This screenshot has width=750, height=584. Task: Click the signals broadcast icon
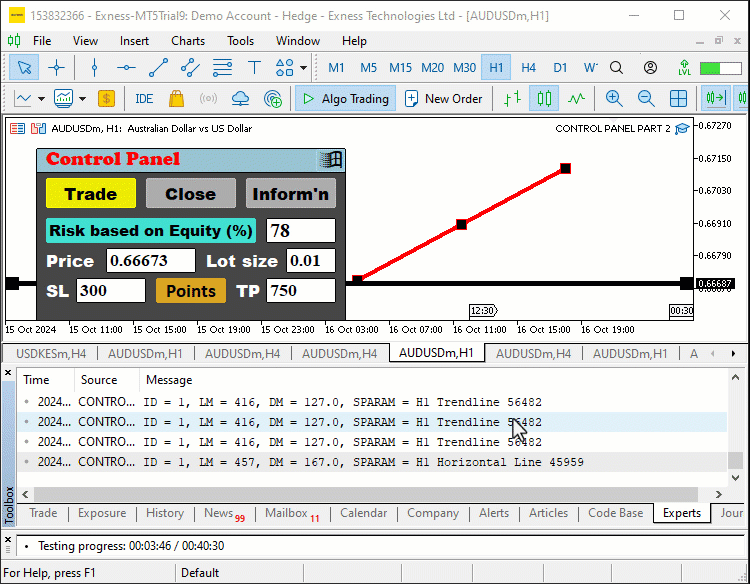tap(208, 99)
